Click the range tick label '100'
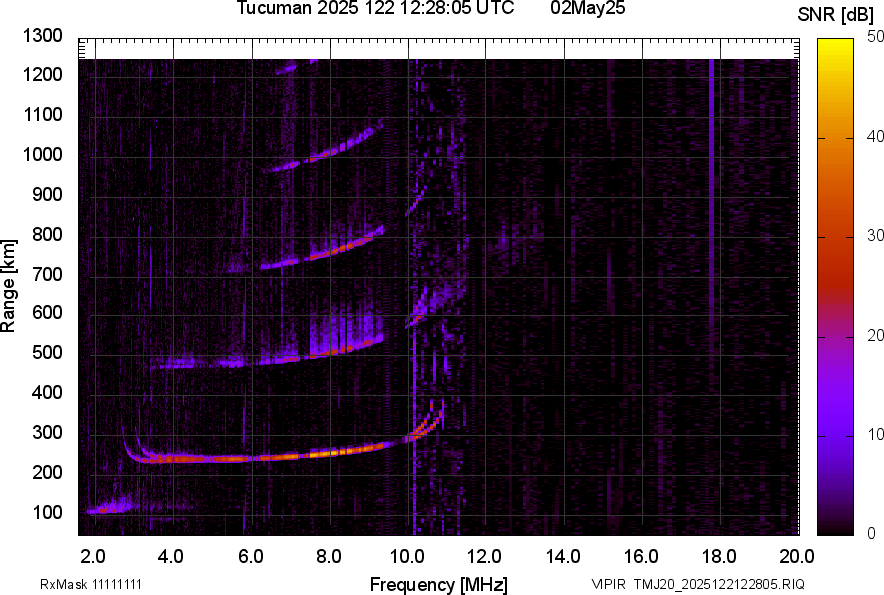The width and height of the screenshot is (884, 595). coord(47,512)
